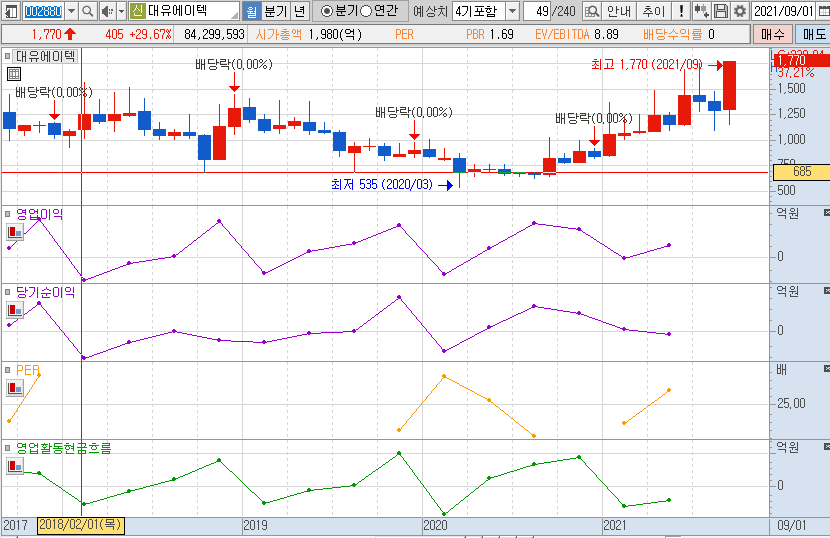The image size is (830, 538).
Task: Switch to the 년 period tab
Action: (x=300, y=11)
